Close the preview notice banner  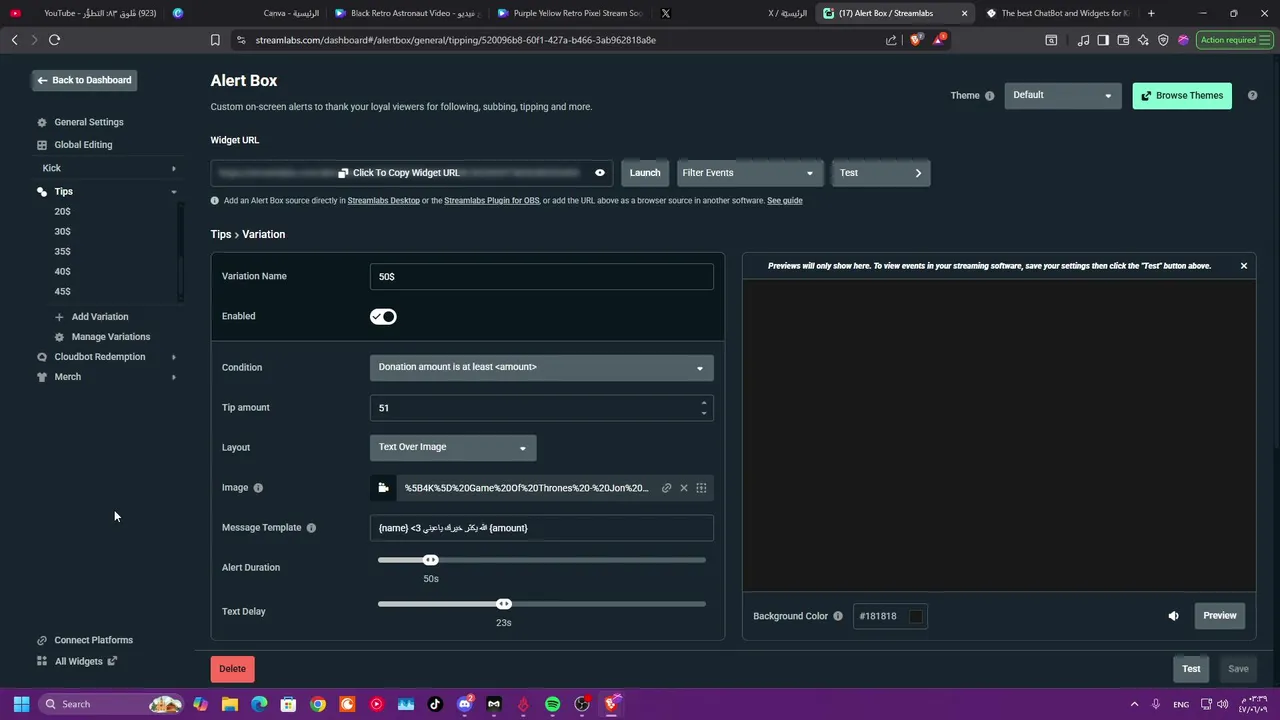[x=1244, y=266]
